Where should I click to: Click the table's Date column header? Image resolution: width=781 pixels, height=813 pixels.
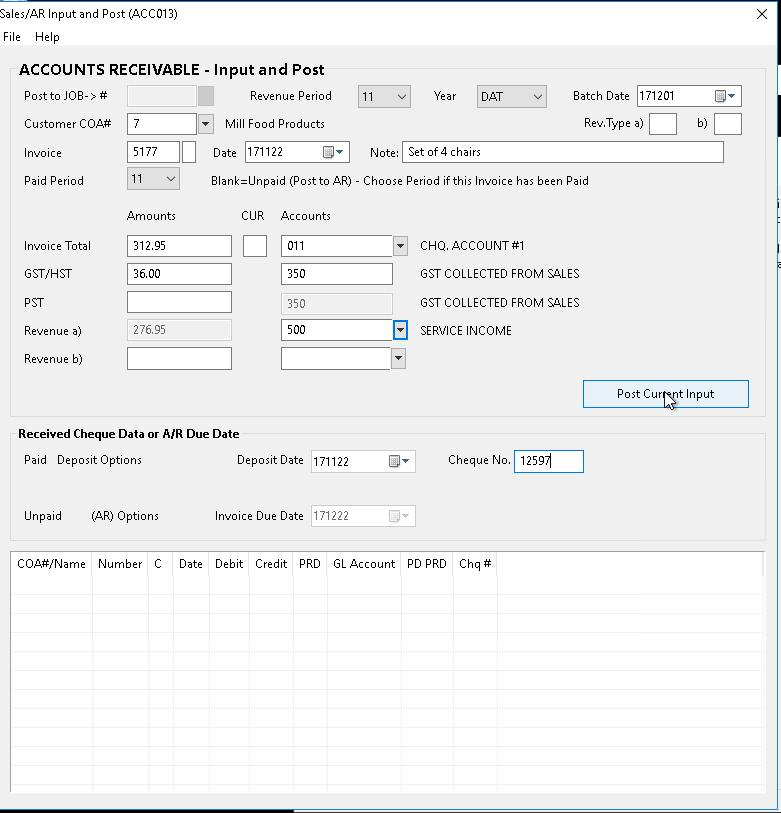[x=191, y=564]
